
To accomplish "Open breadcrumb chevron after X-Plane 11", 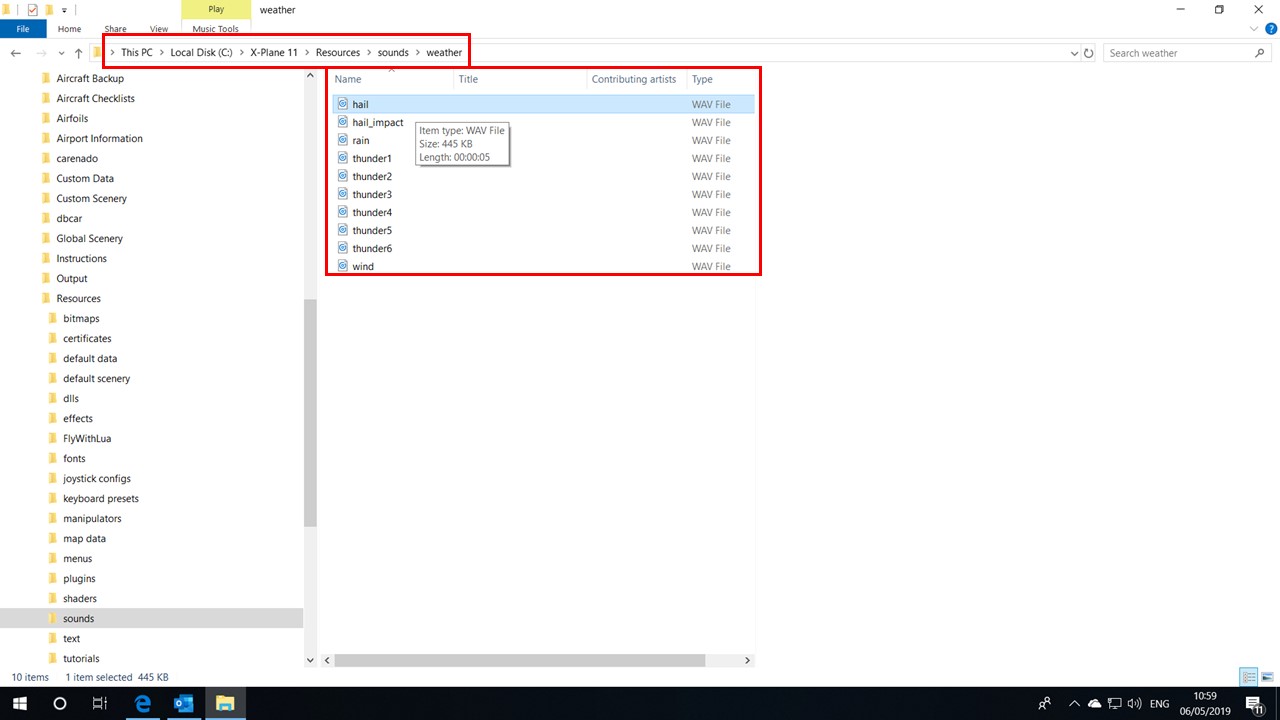I will [307, 53].
